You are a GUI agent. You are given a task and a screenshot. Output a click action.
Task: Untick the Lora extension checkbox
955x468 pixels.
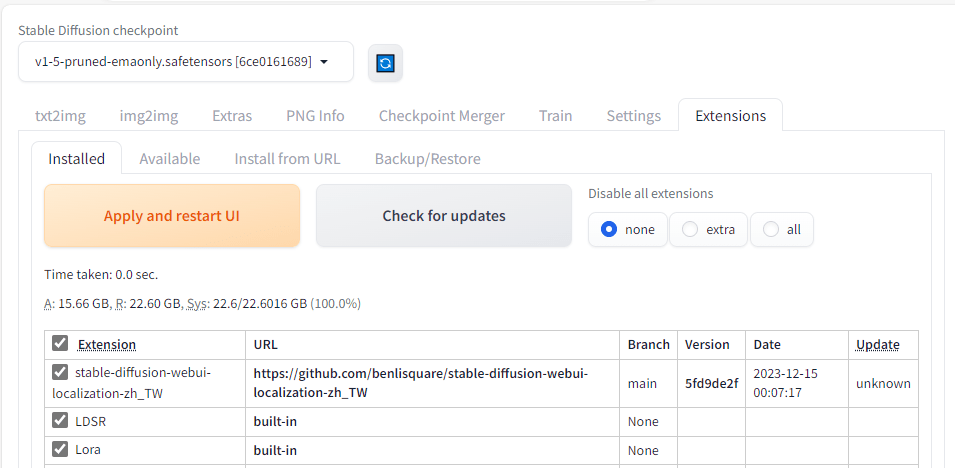click(60, 450)
